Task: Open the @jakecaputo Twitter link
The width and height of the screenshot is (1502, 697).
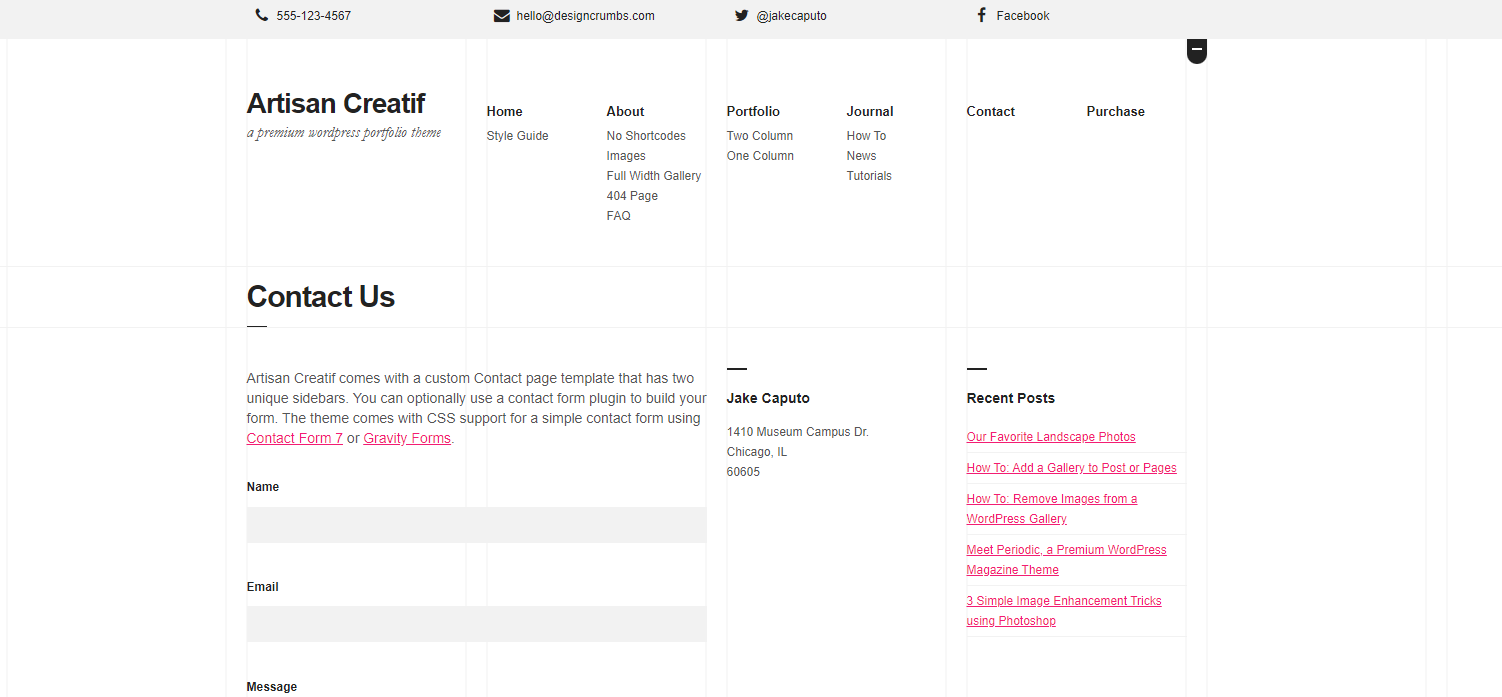Action: [792, 16]
